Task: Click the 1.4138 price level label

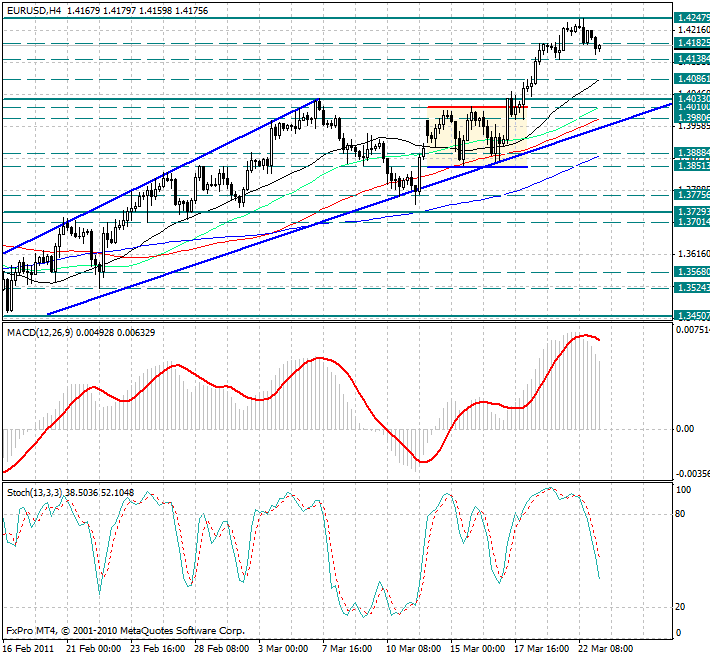Action: 692,59
